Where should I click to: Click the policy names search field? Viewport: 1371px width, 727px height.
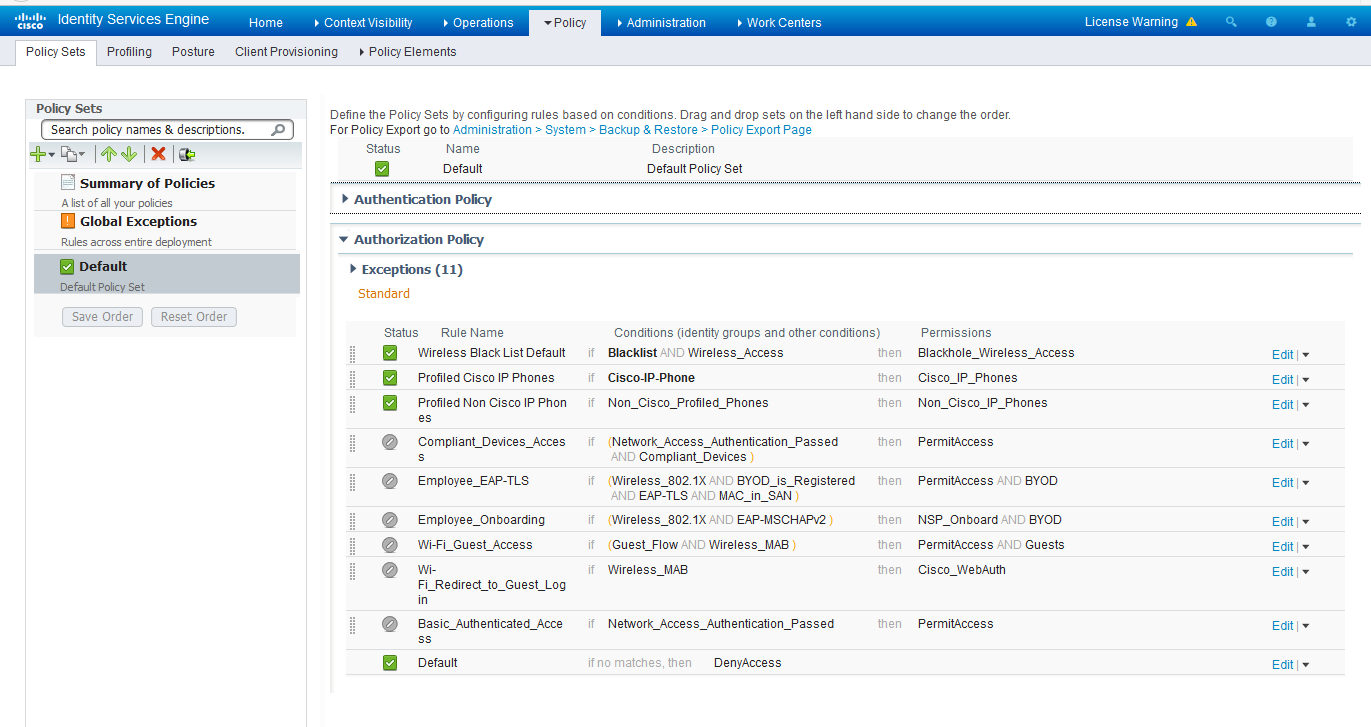click(x=158, y=130)
